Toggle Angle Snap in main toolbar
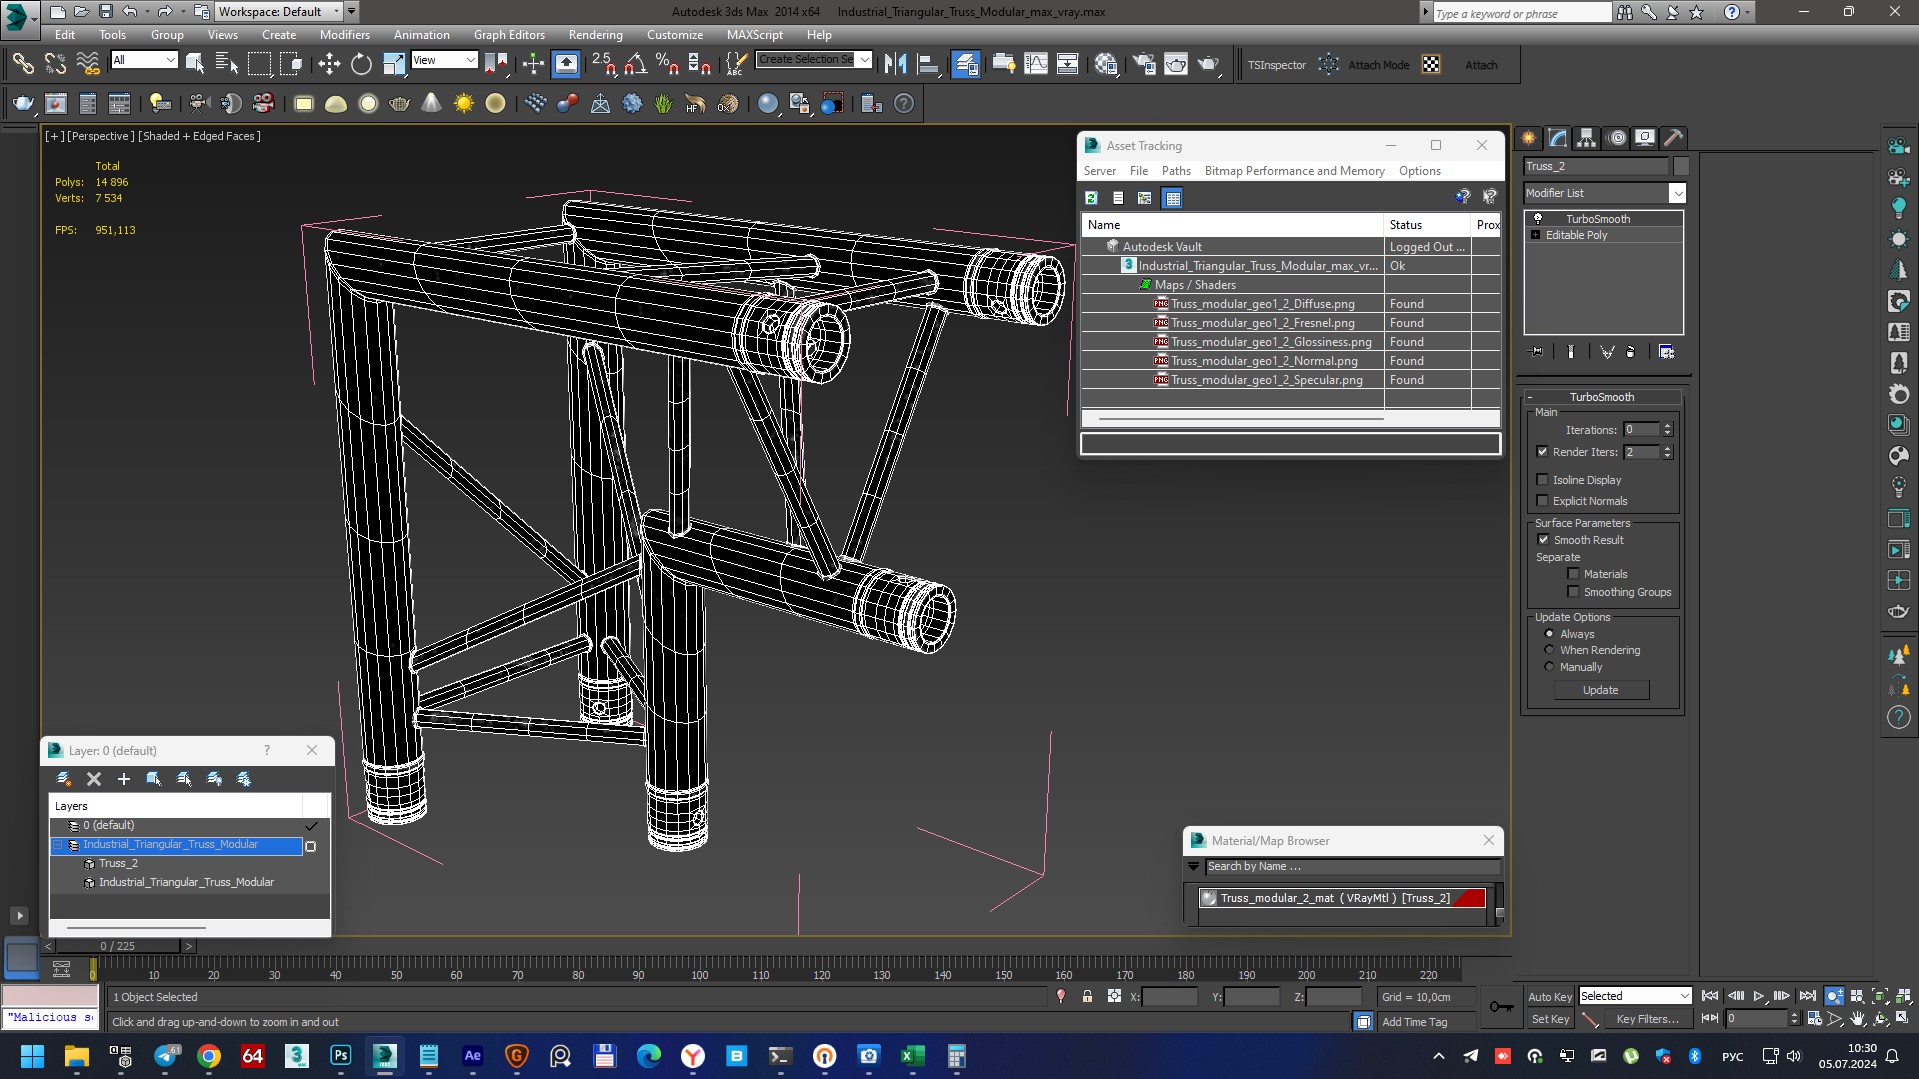Viewport: 1919px width, 1079px height. [635, 64]
